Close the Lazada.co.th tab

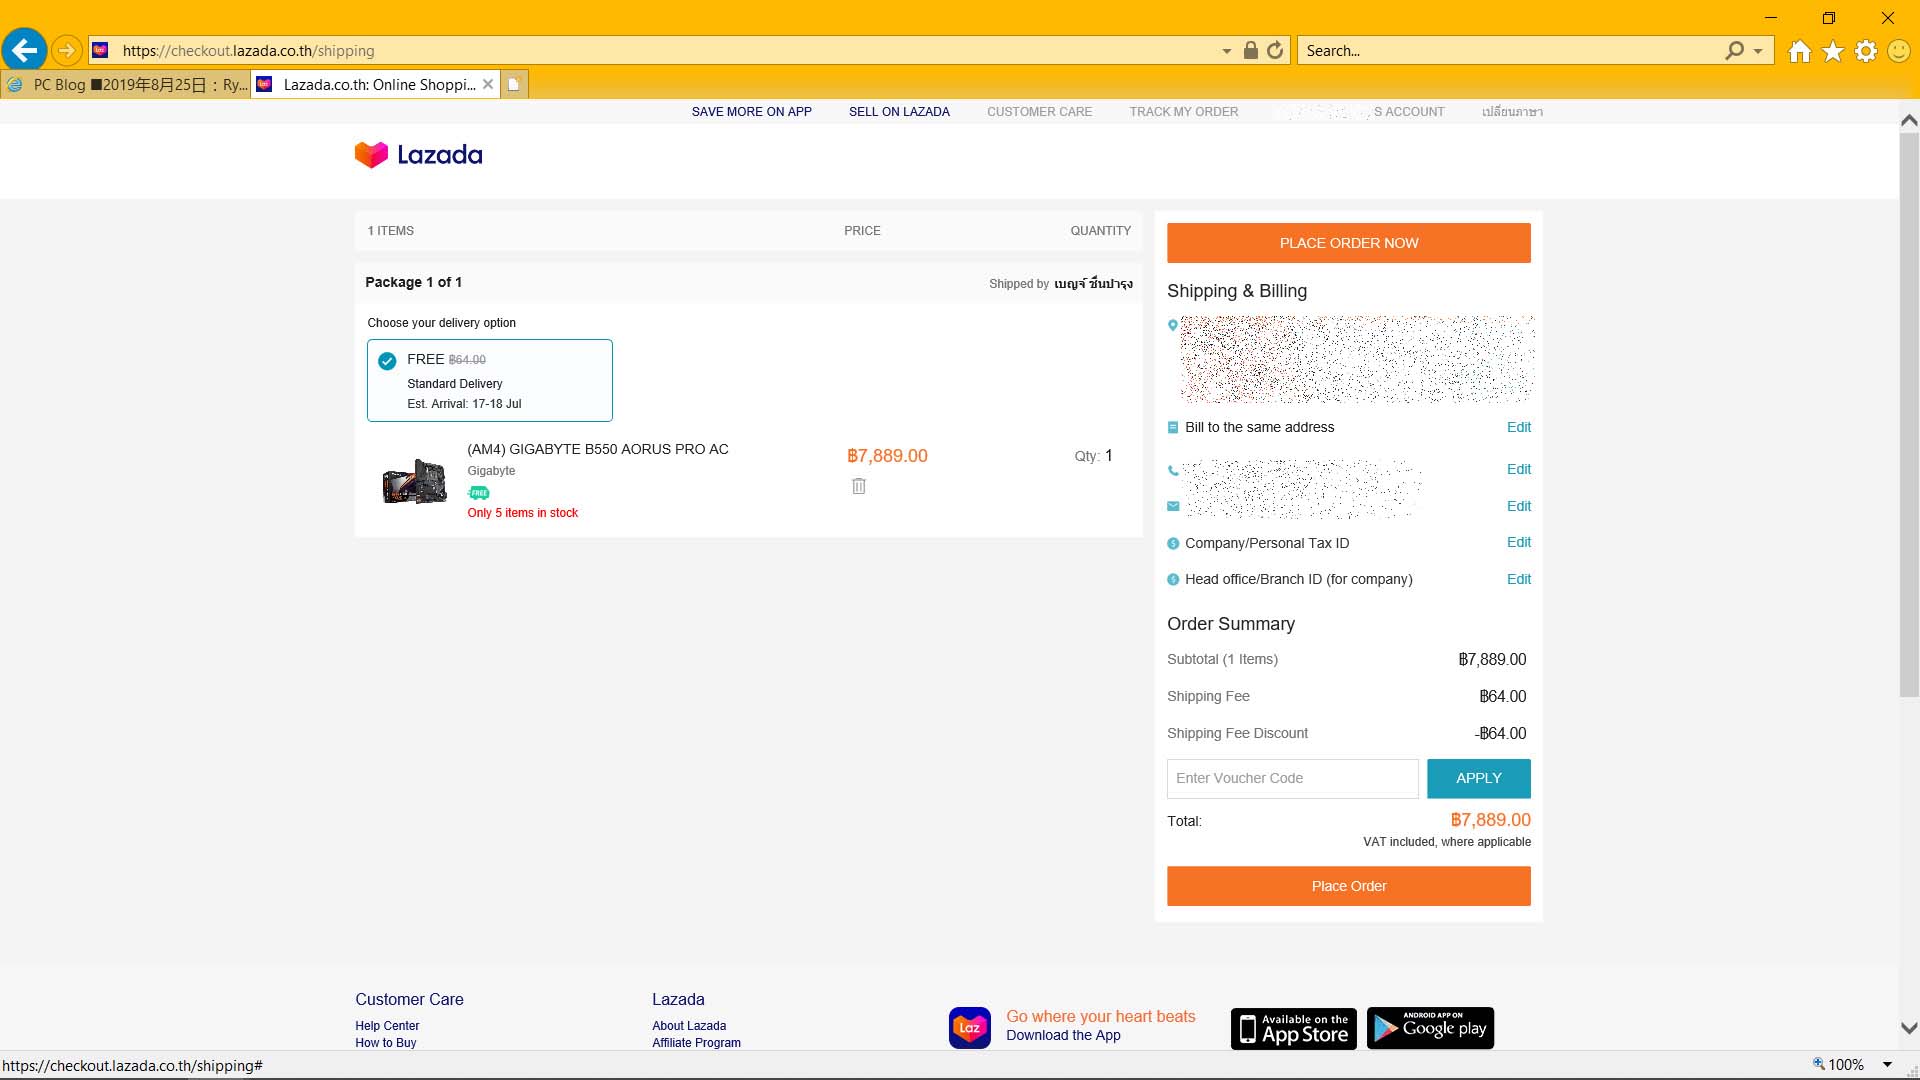(488, 84)
